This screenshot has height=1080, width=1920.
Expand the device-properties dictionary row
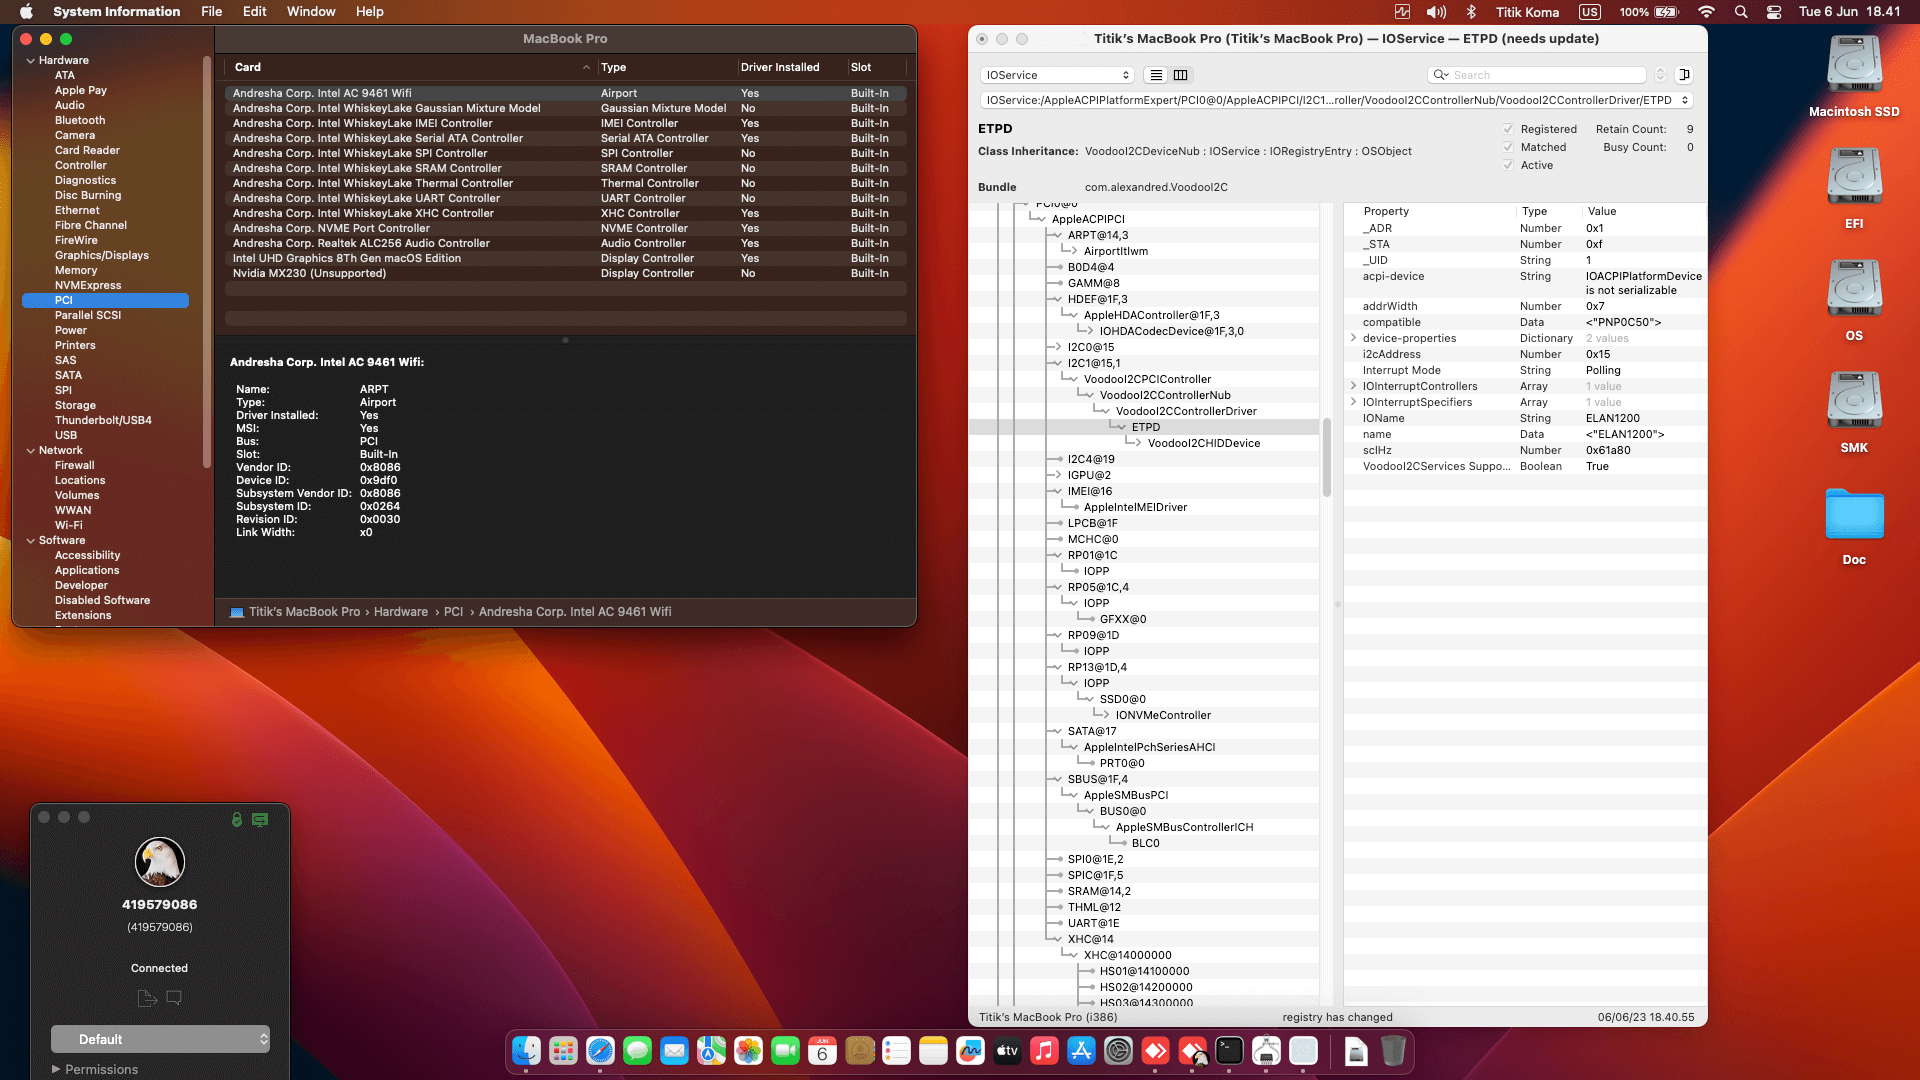1353,338
